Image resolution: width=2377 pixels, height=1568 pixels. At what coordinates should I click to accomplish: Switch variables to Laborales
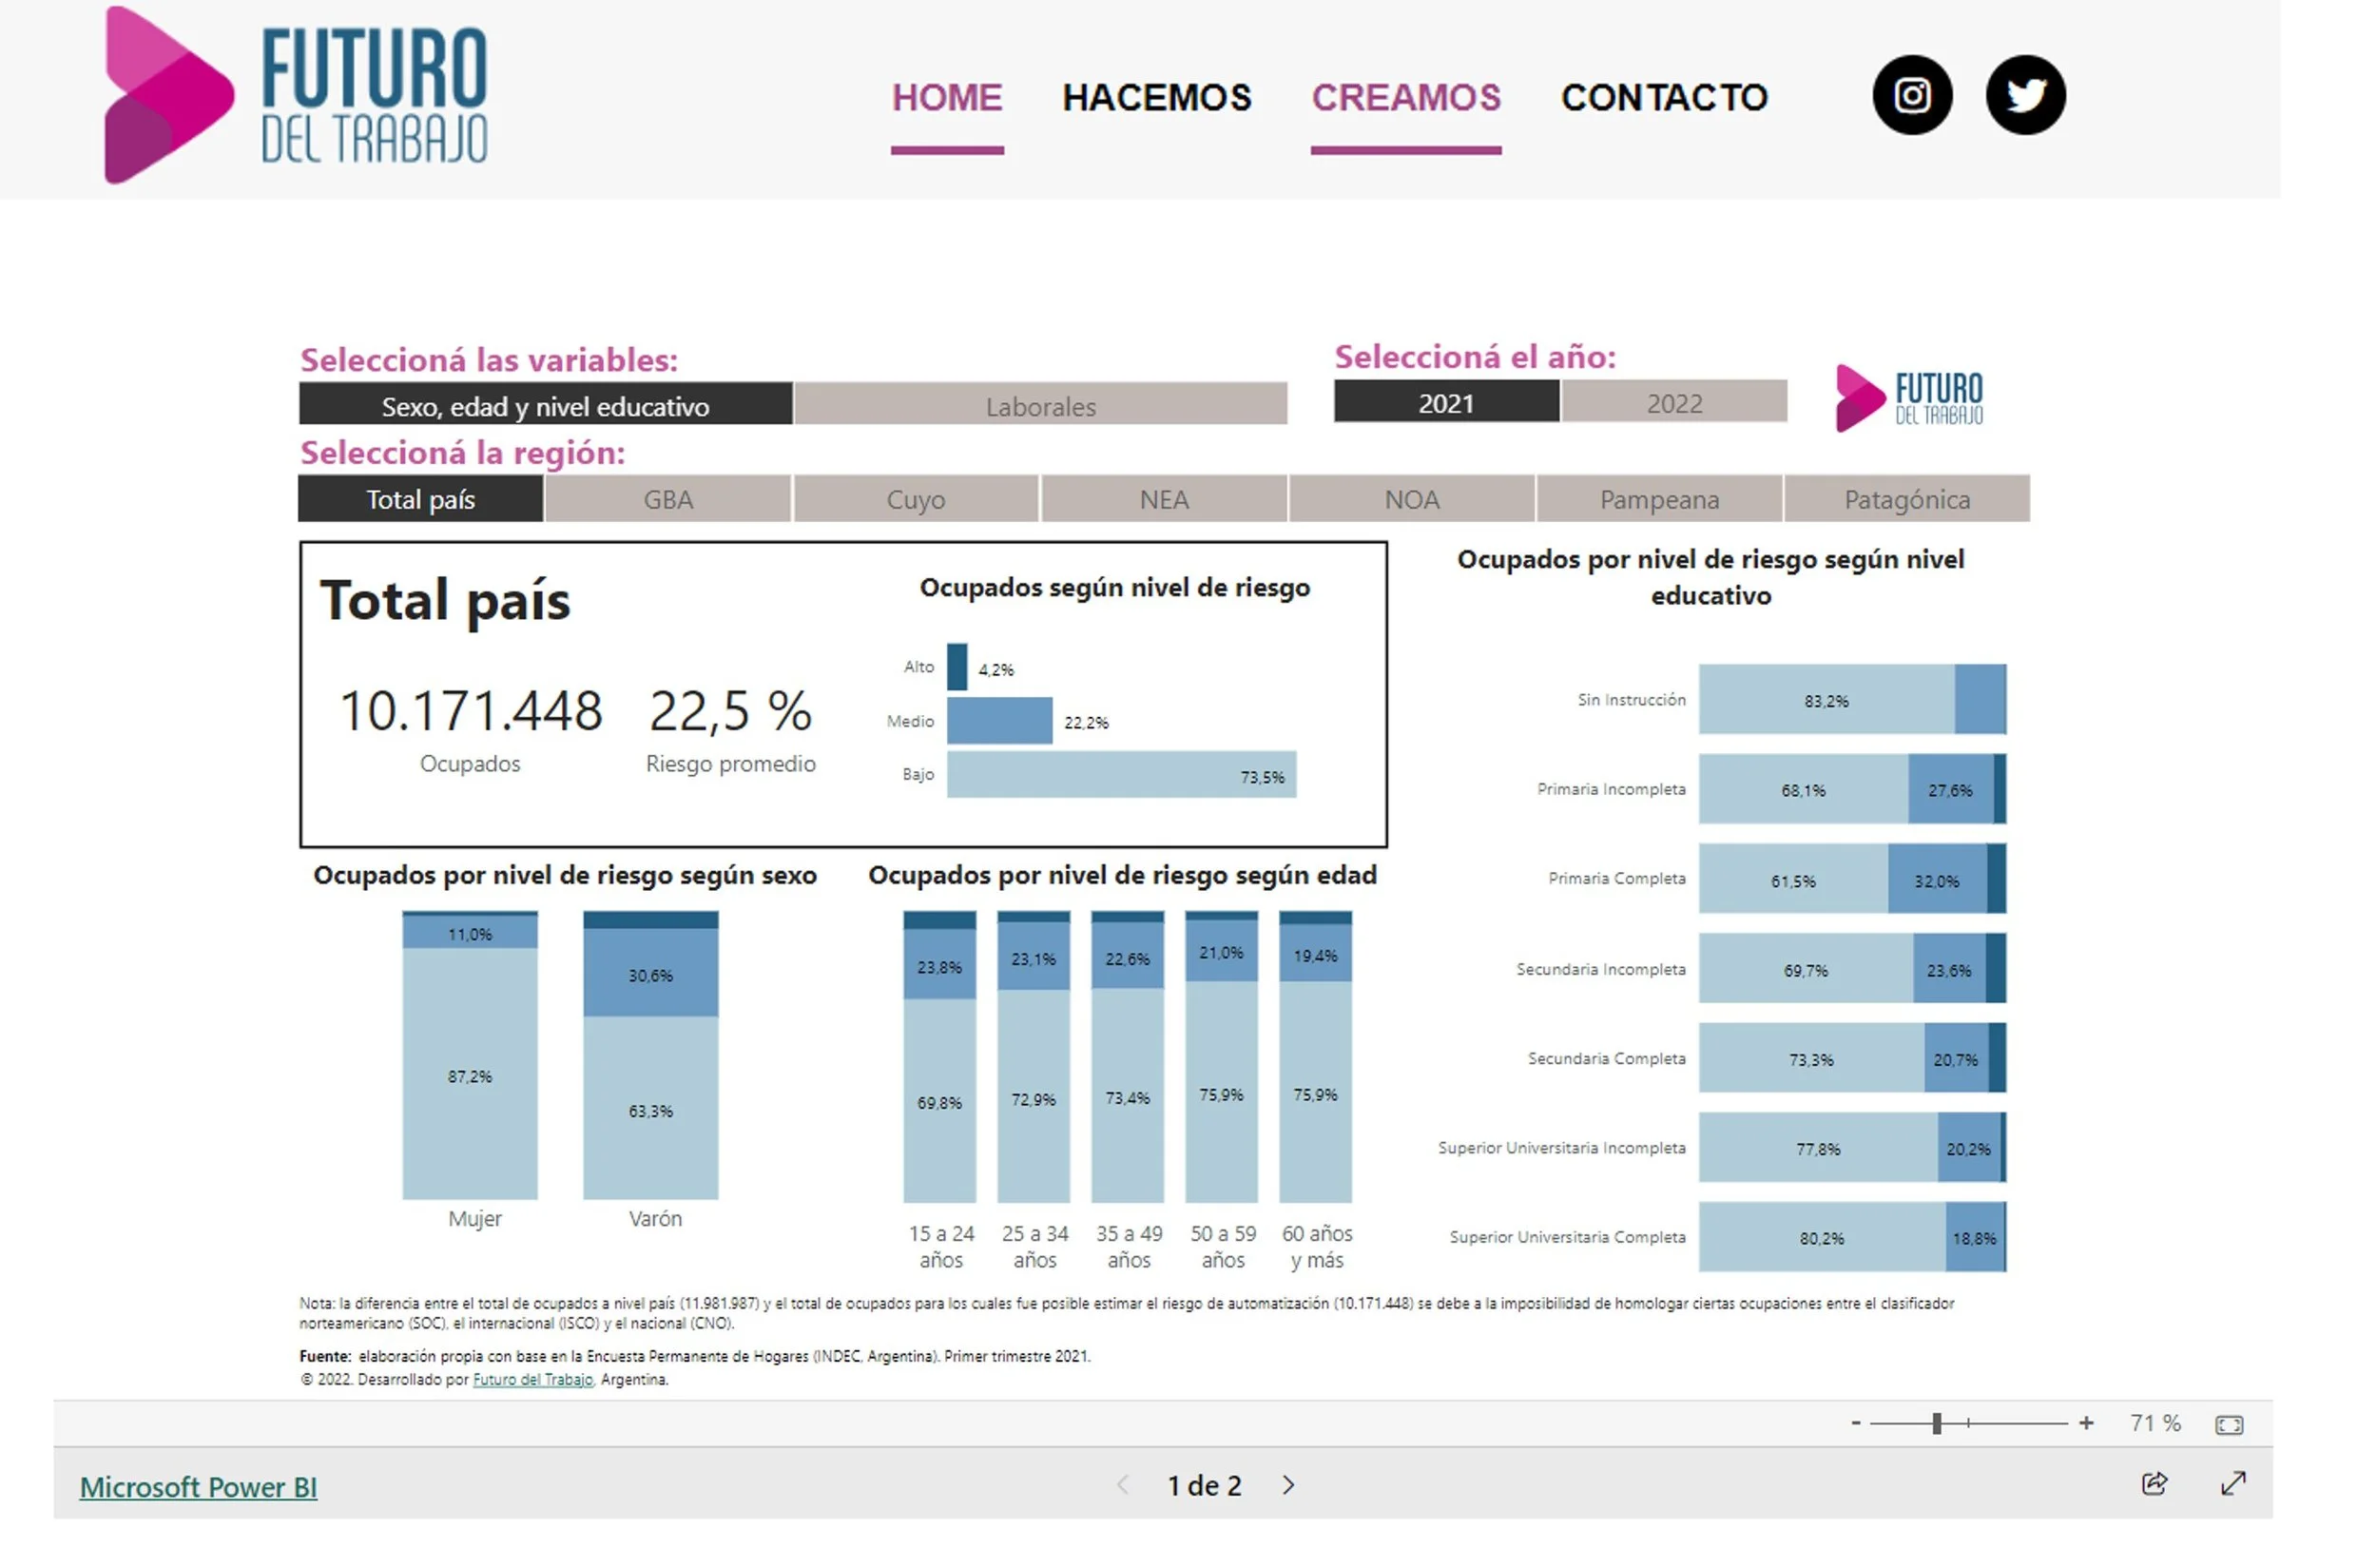coord(1040,406)
